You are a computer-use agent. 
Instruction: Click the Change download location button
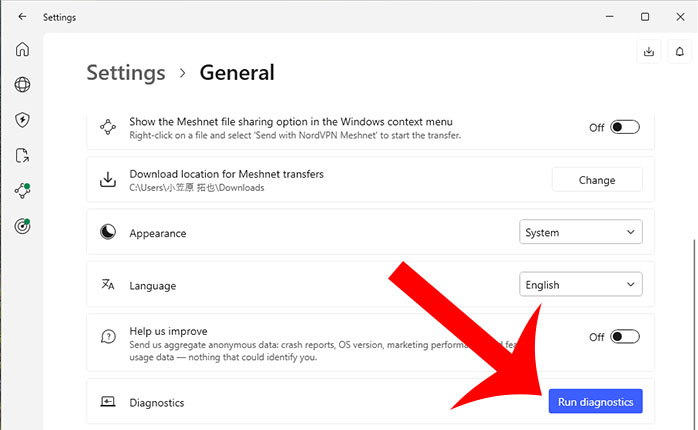[x=597, y=180]
